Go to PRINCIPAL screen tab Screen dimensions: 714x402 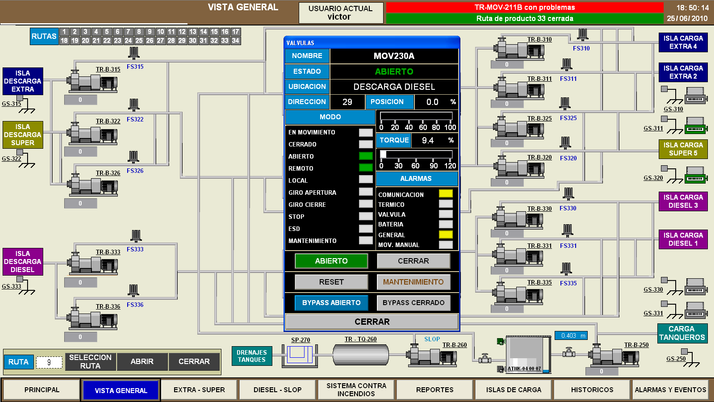coord(42,390)
